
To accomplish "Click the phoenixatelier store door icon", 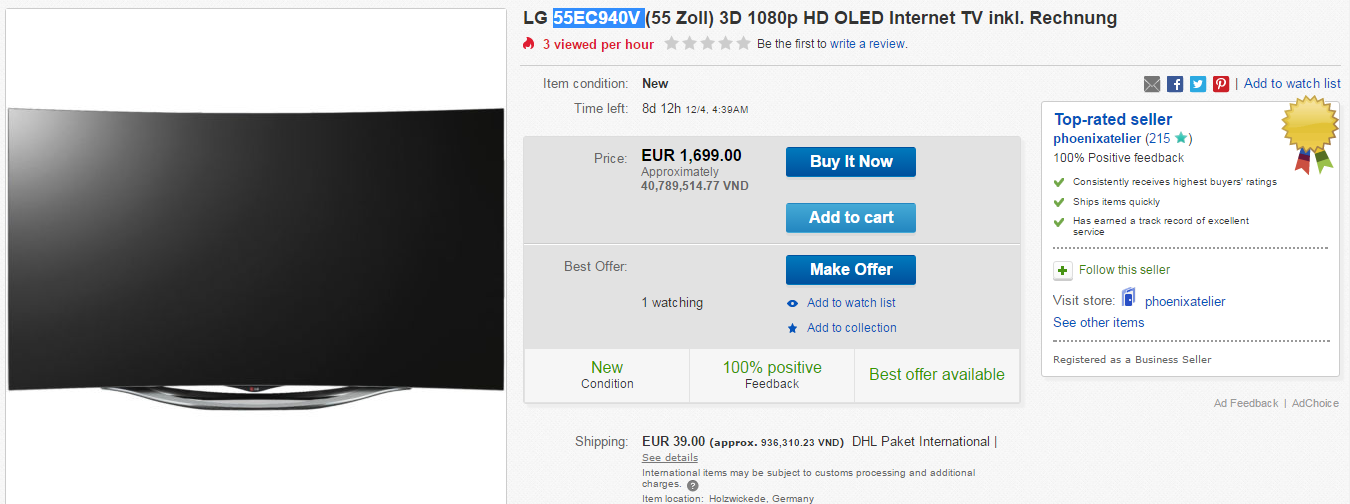I will point(1129,298).
